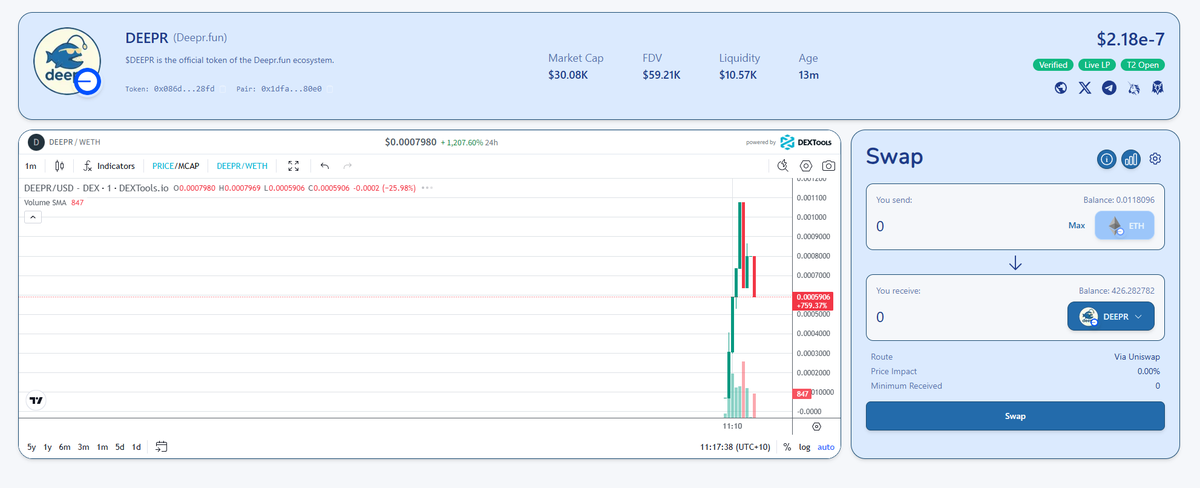Open the timezone selector showing UTC+10
Viewport: 1200px width, 488px height.
point(736,447)
